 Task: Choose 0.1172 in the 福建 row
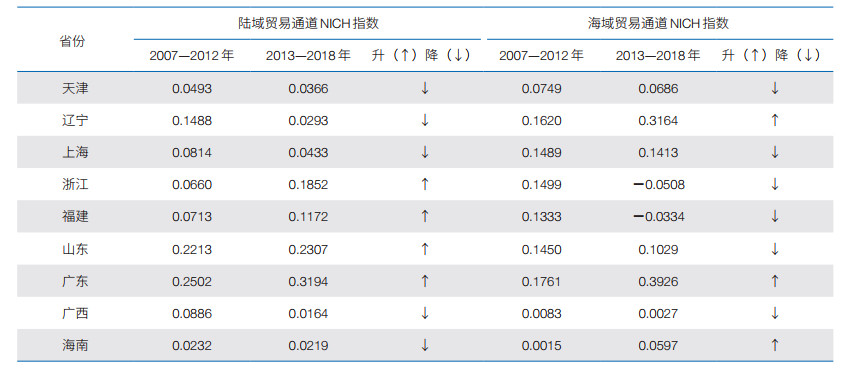pos(309,217)
